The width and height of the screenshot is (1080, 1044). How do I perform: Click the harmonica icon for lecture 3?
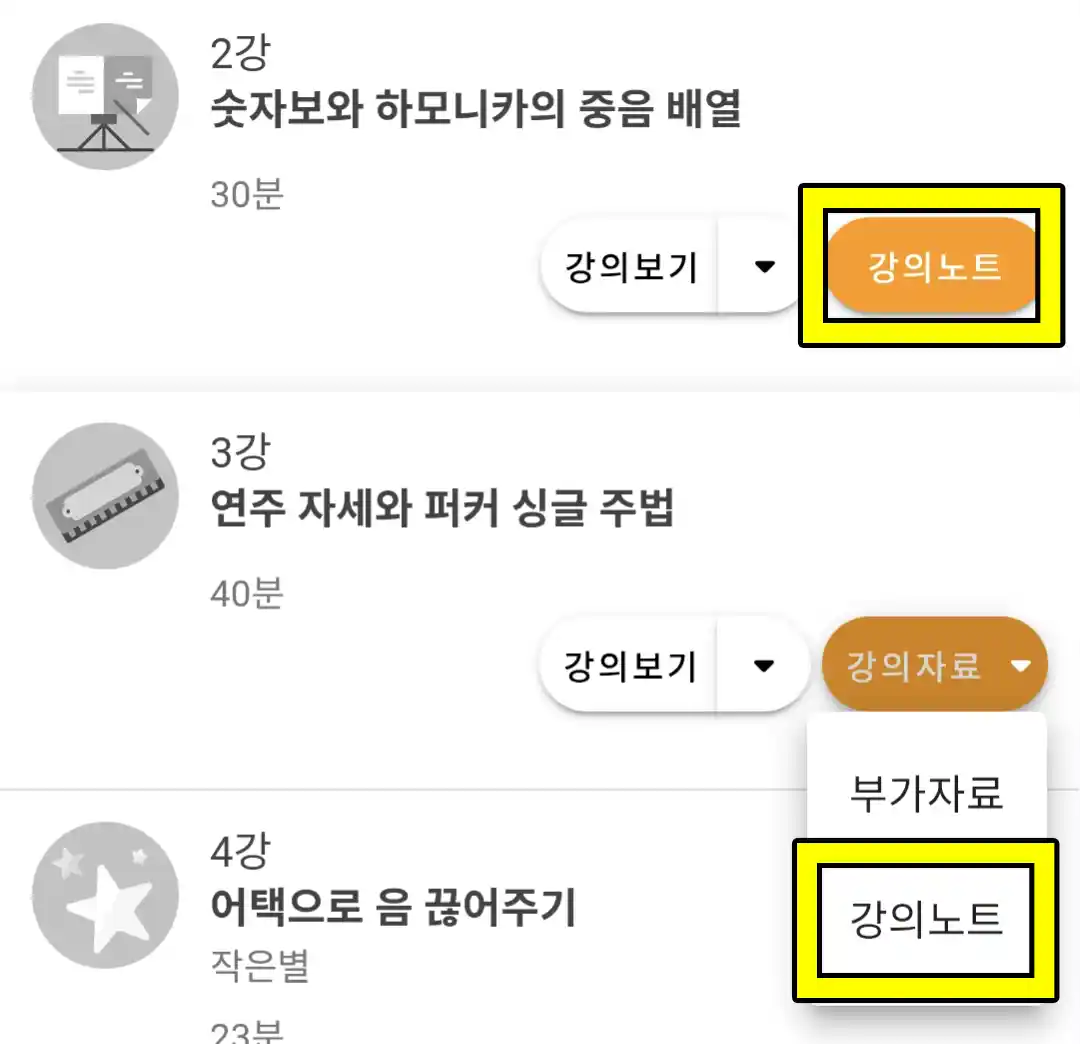pos(105,495)
